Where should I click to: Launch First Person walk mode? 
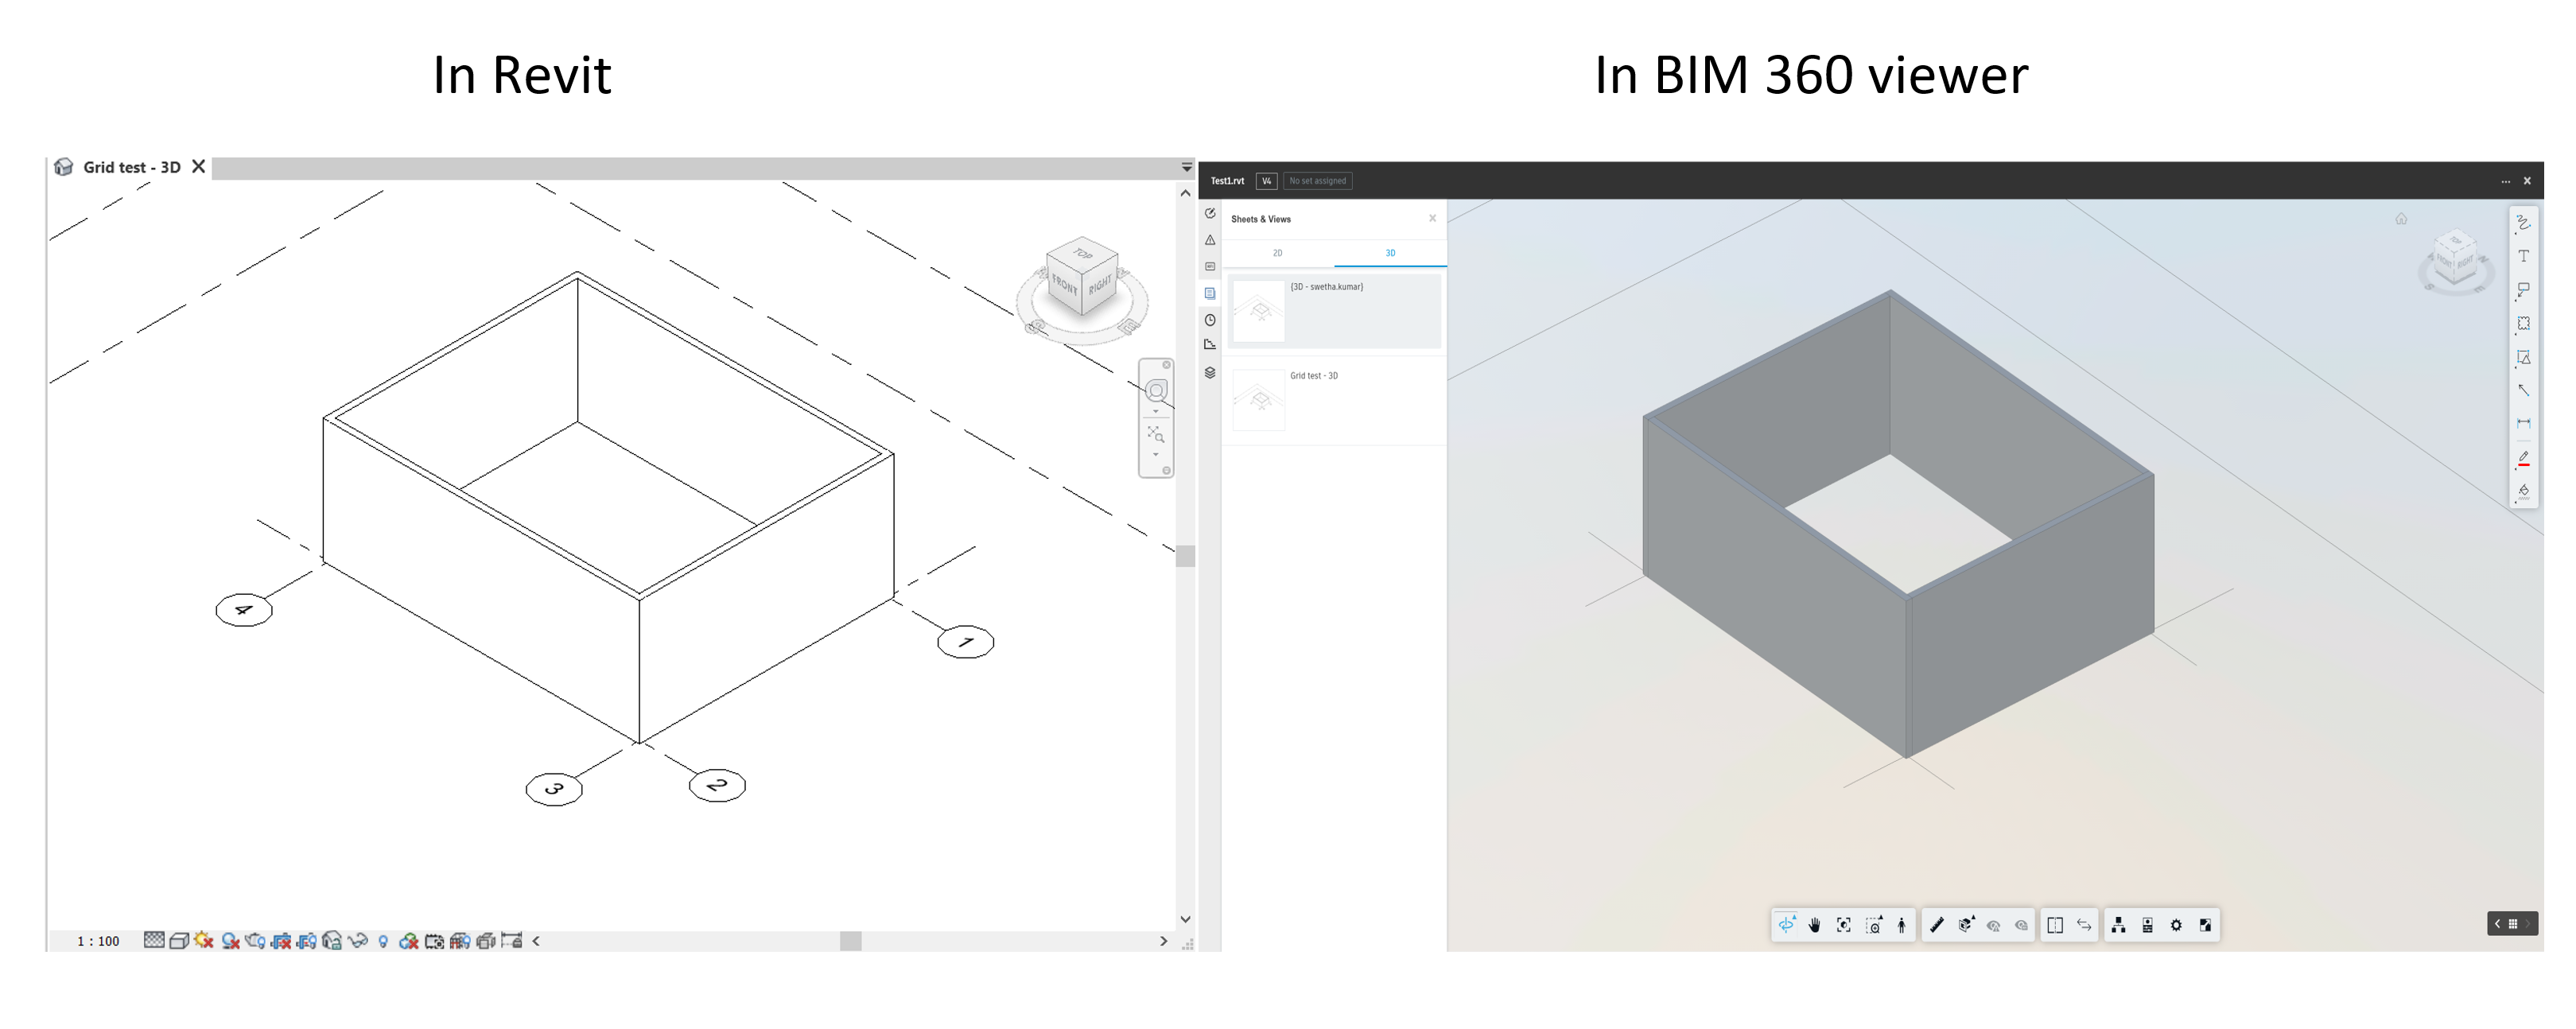coord(1903,925)
